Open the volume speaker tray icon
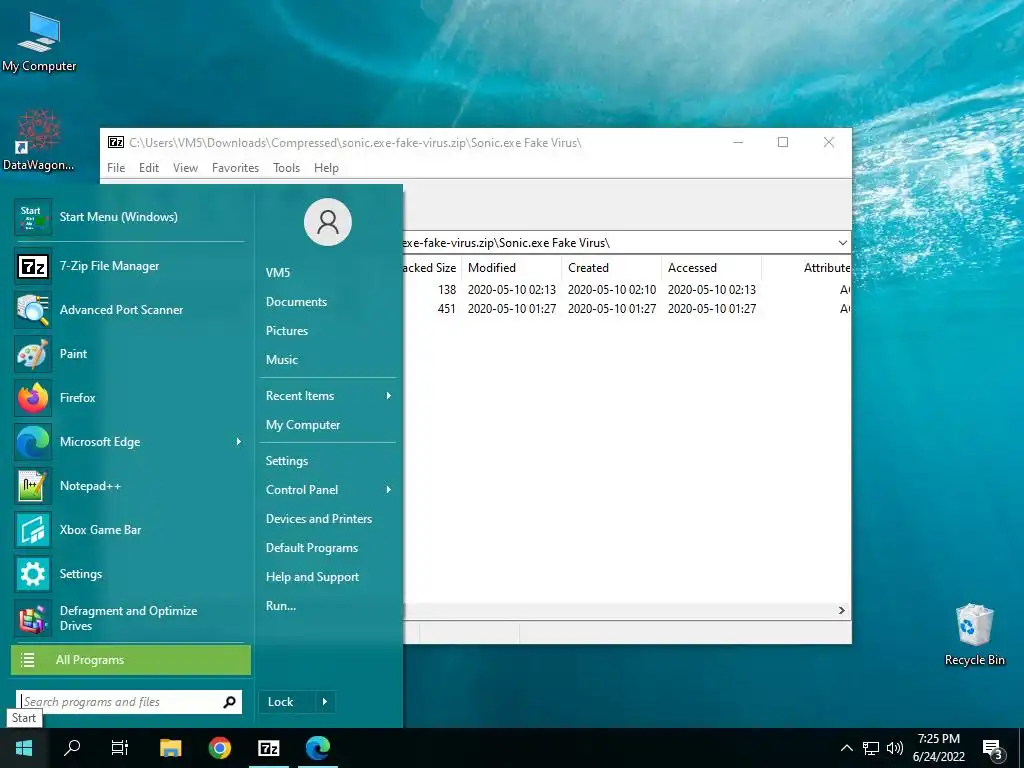 (895, 748)
